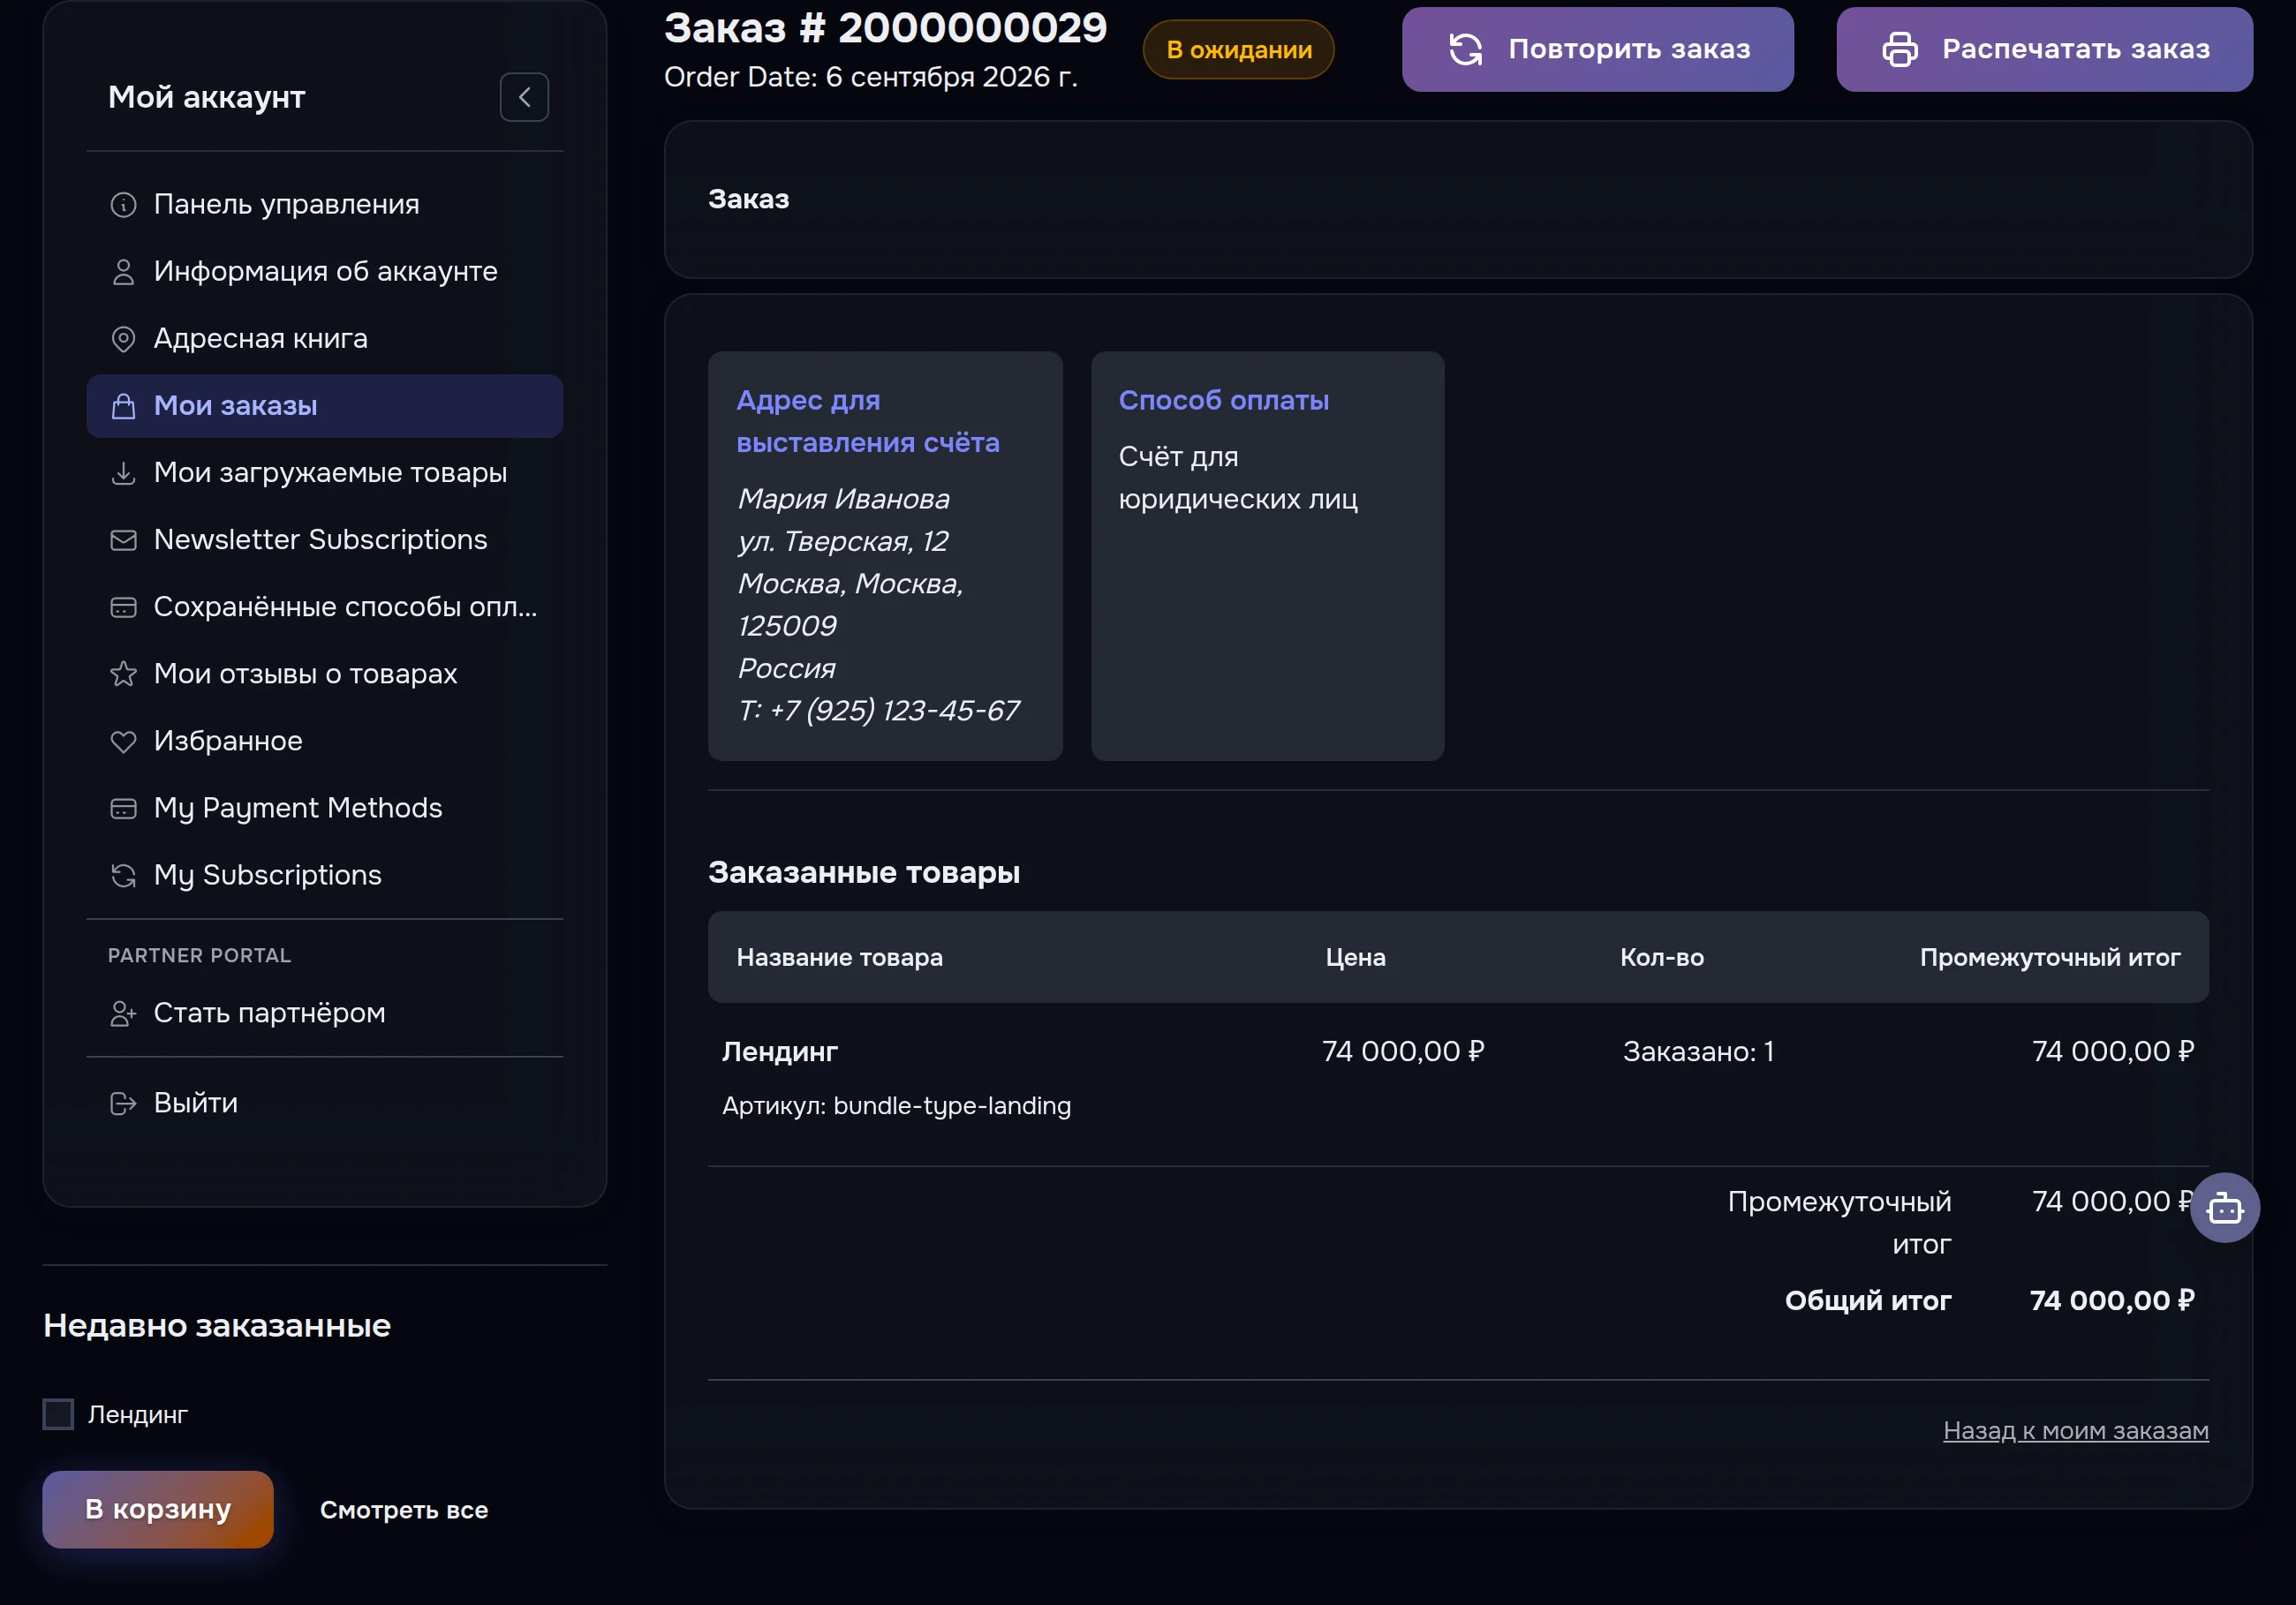Click Счёт для юридических лиц text

(1238, 477)
